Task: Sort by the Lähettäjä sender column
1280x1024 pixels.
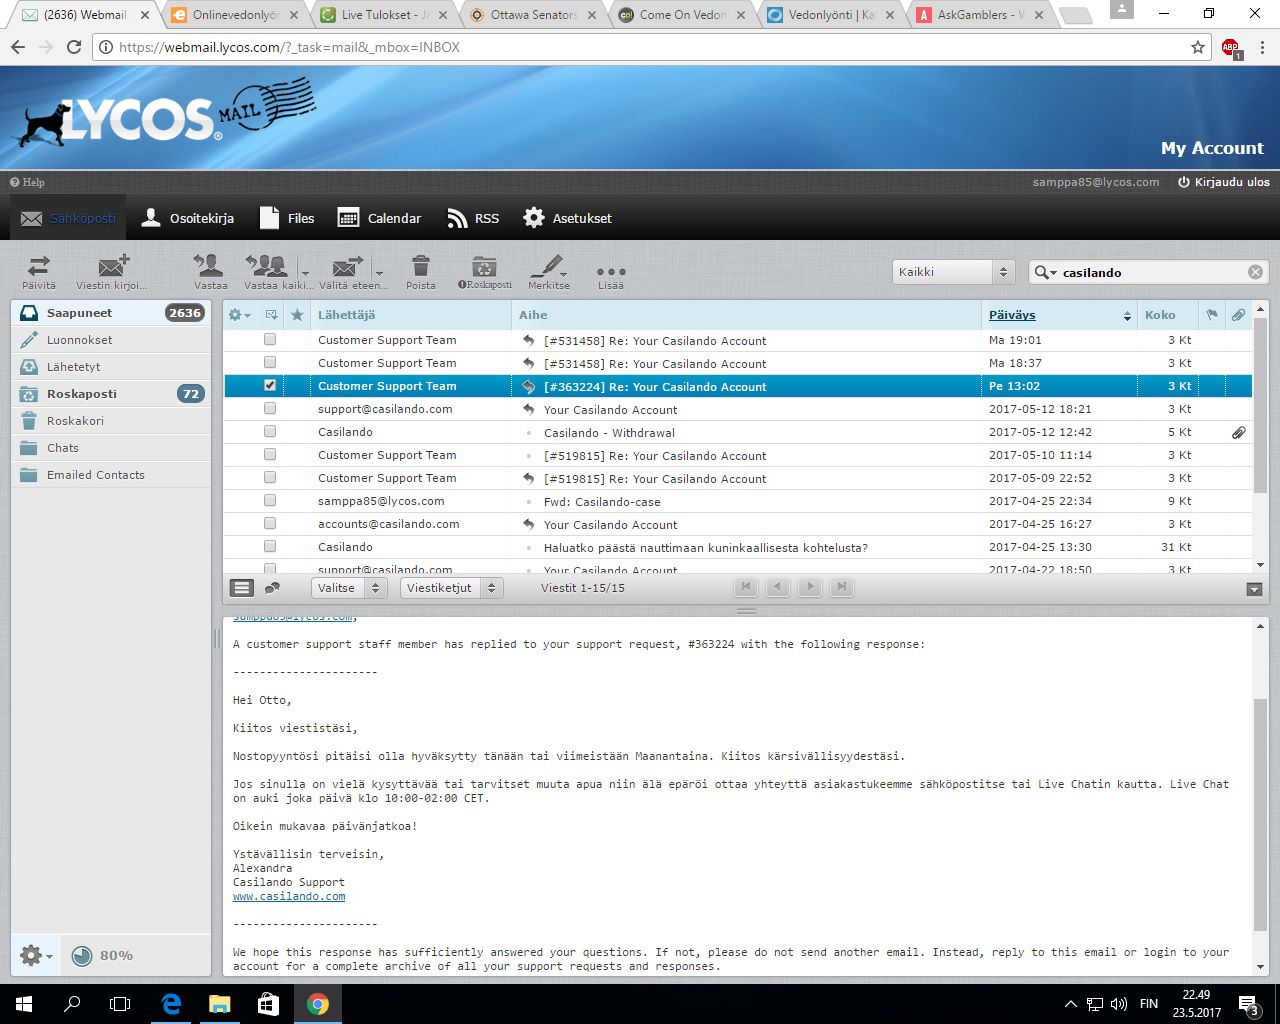Action: point(346,315)
